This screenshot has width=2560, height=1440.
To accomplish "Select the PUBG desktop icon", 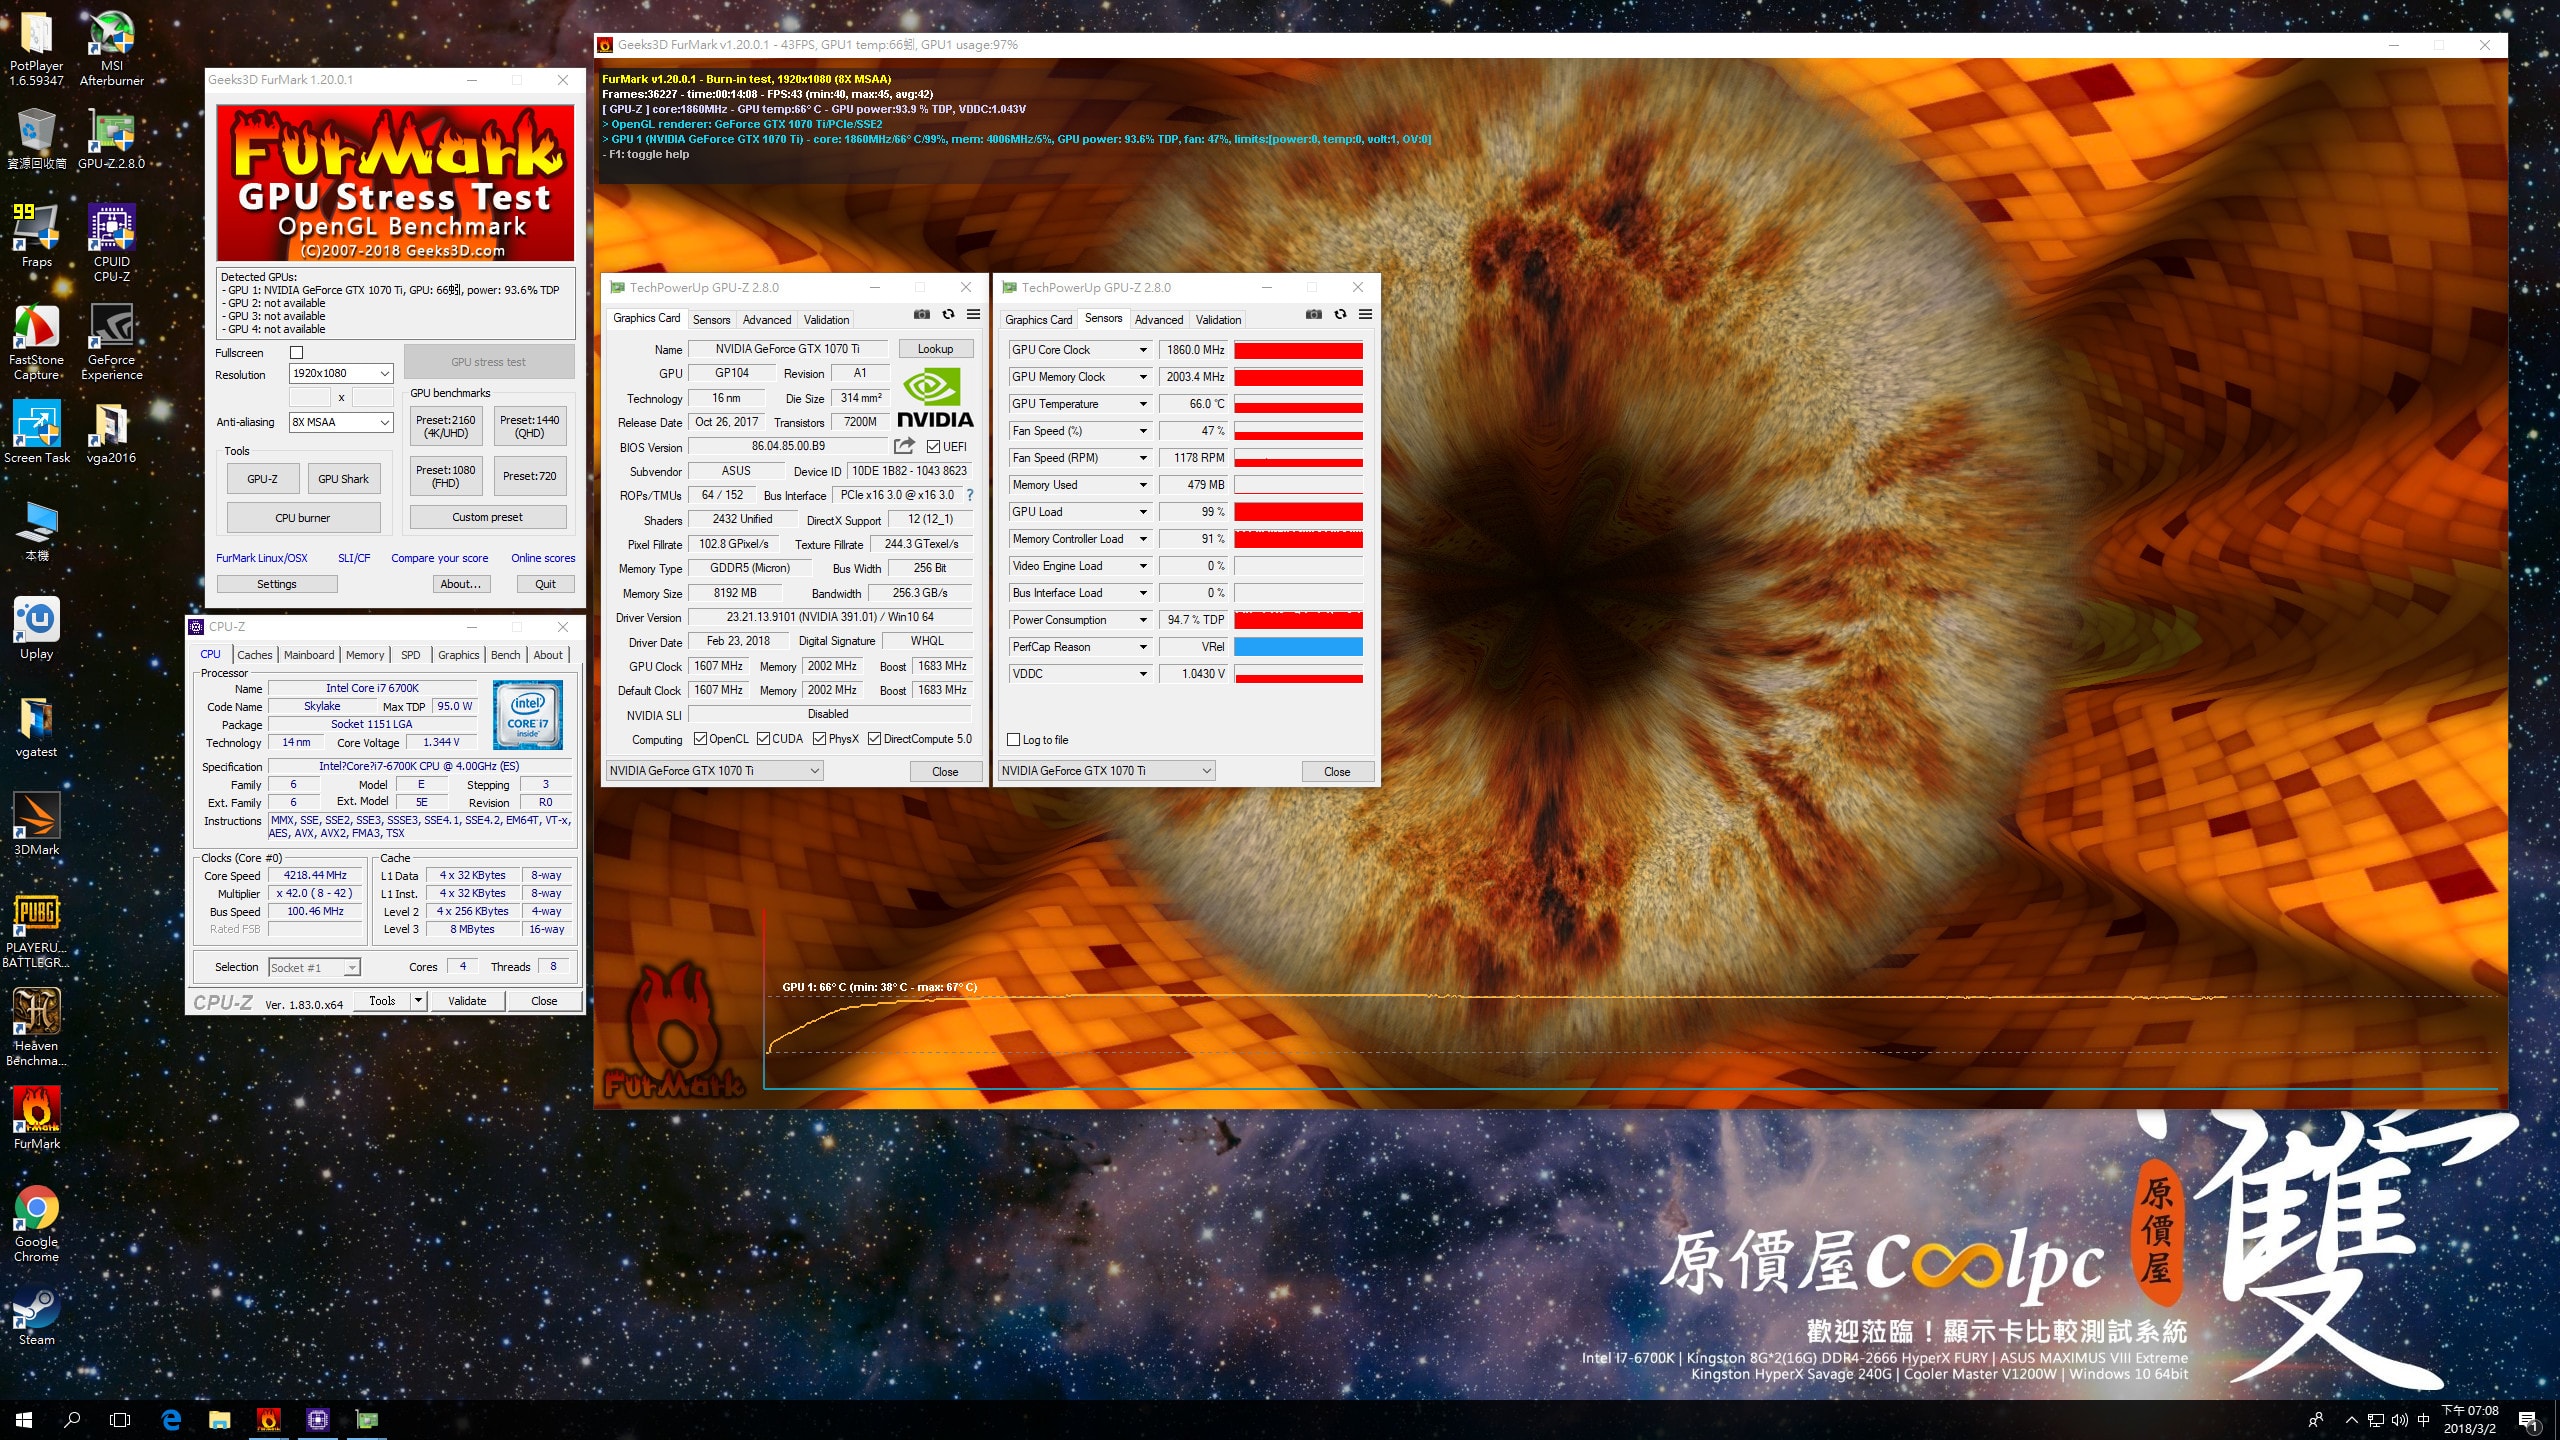I will 36,931.
